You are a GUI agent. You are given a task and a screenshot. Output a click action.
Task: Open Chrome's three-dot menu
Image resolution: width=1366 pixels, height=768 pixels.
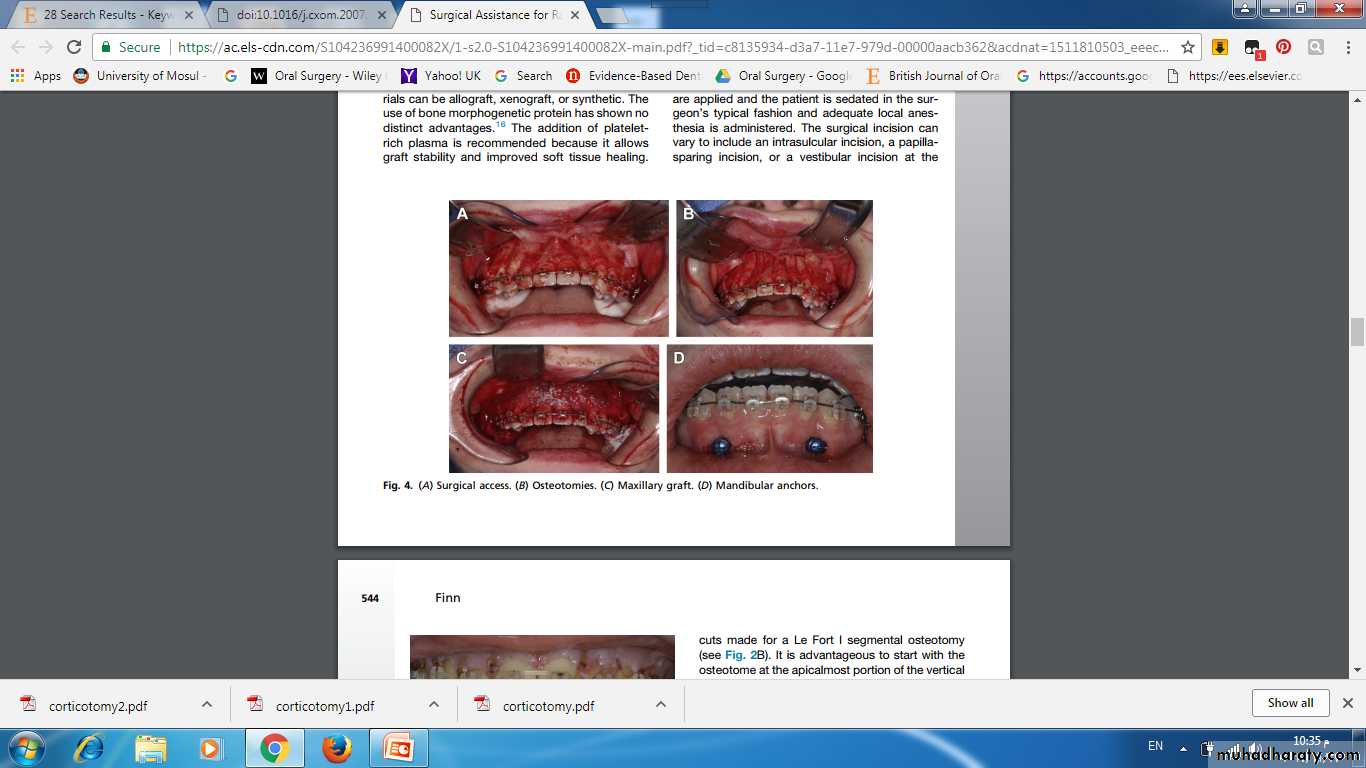click(1346, 47)
